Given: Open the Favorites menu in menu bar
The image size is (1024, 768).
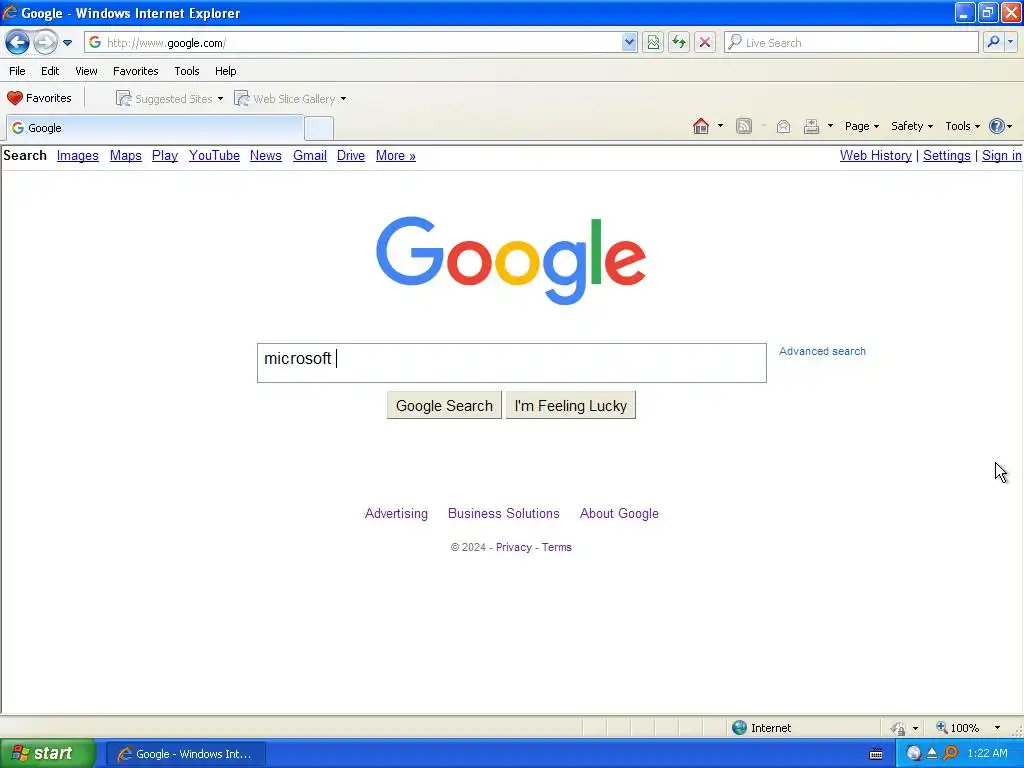Looking at the screenshot, I should (135, 71).
